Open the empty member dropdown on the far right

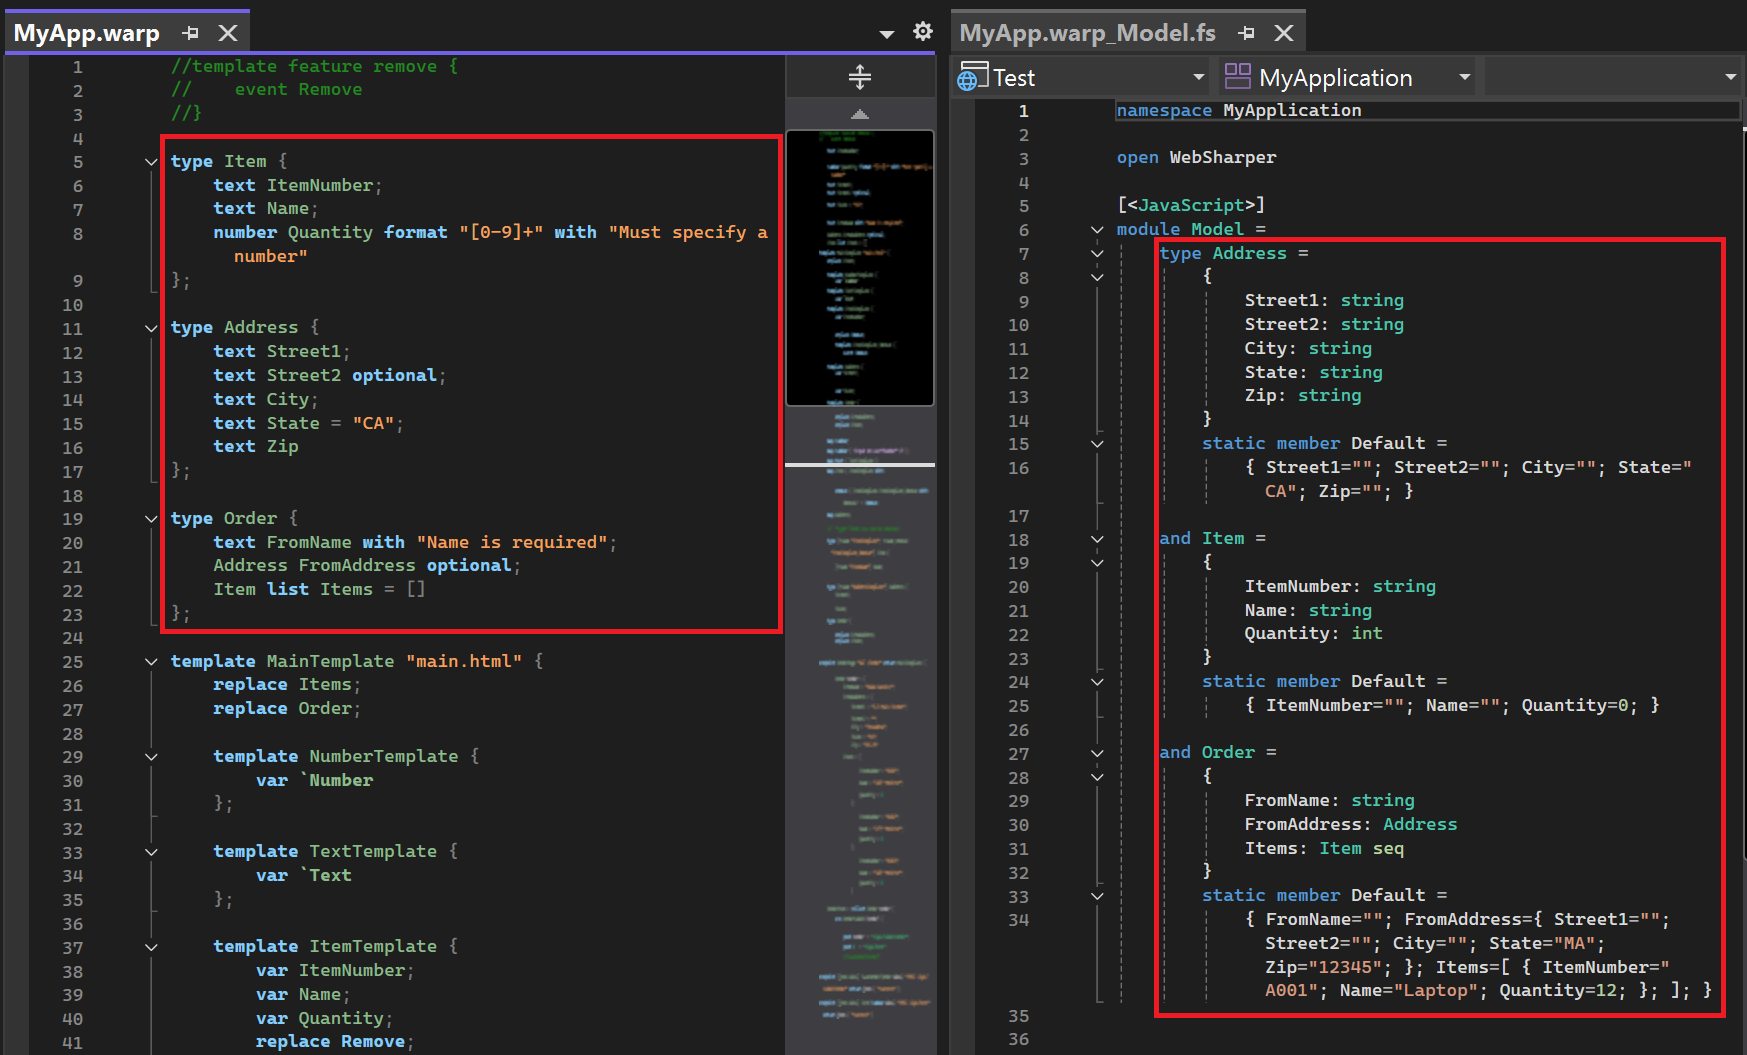[x=1730, y=76]
